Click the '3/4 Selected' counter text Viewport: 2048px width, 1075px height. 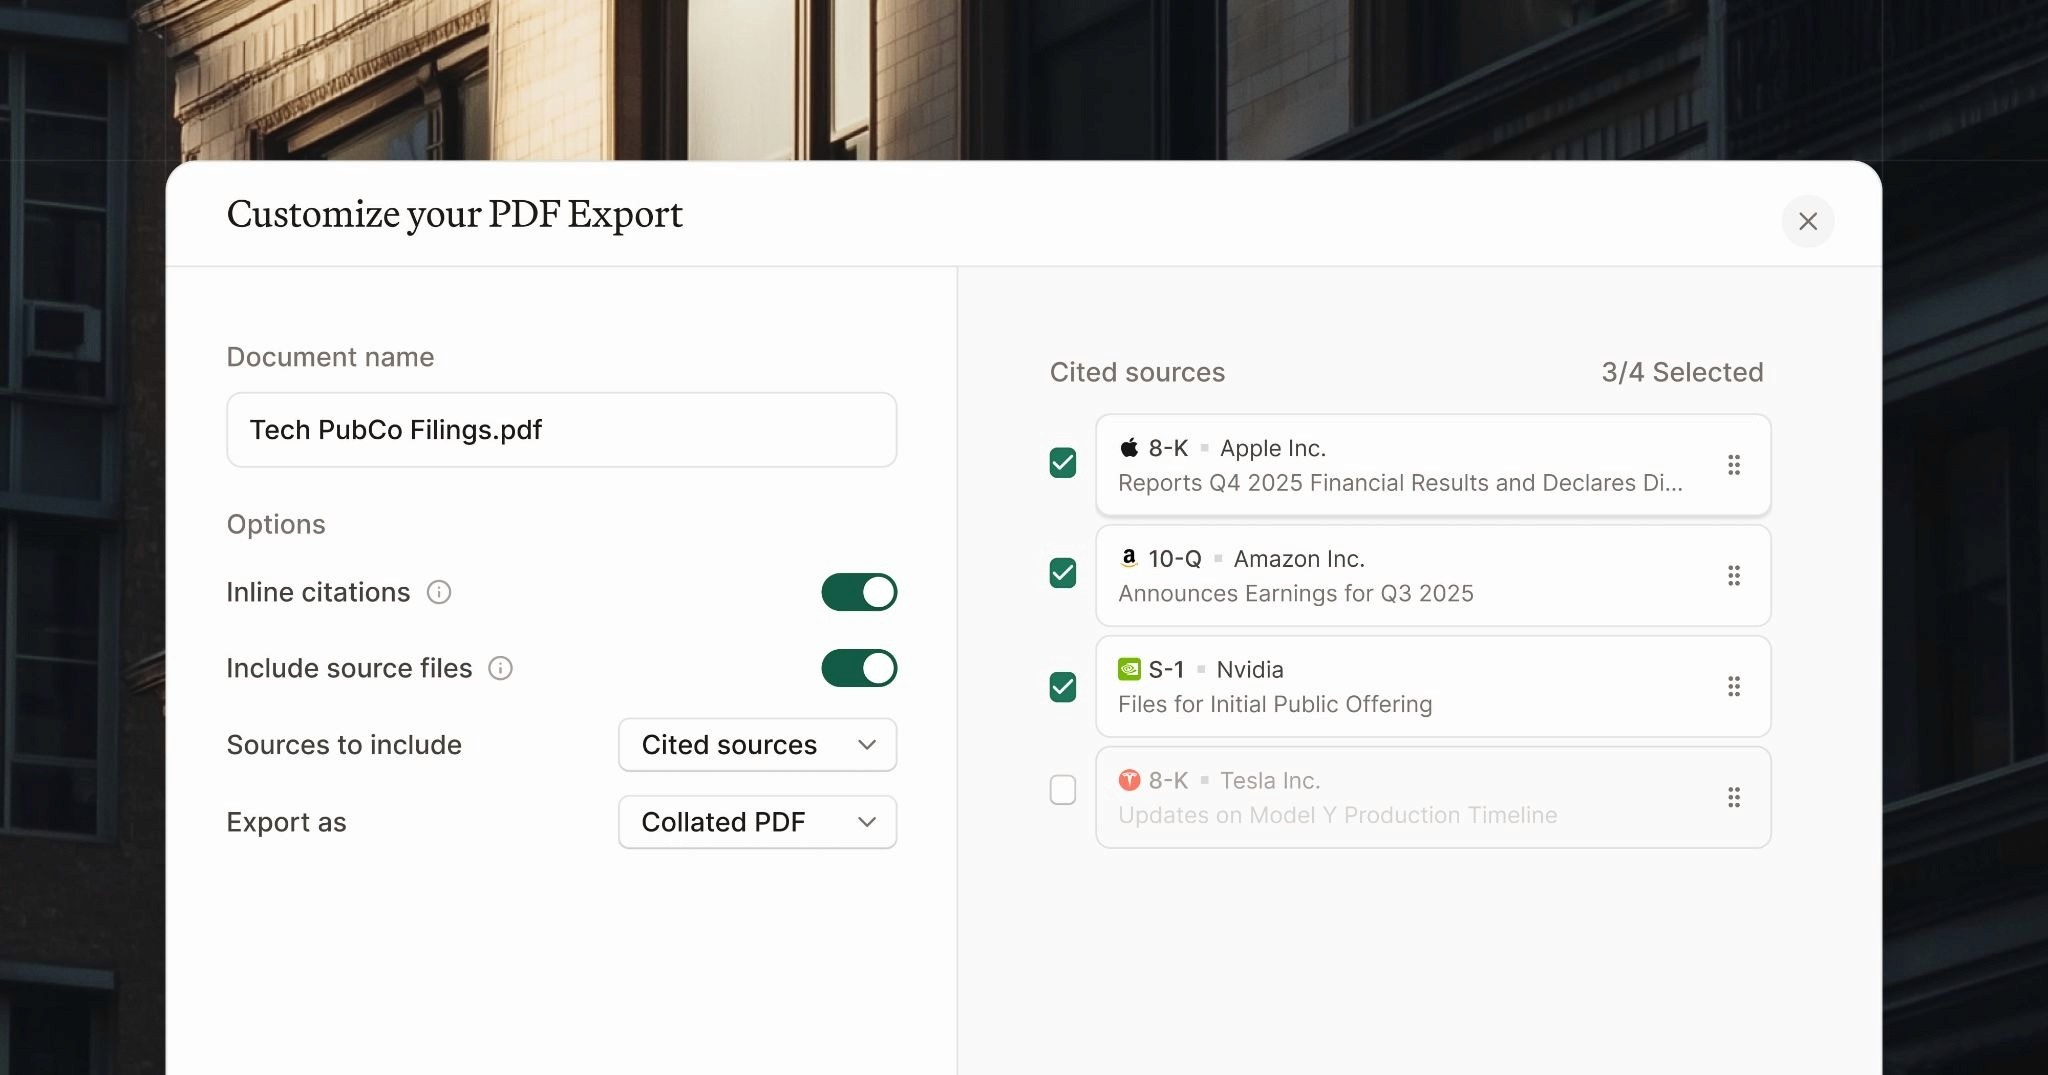click(x=1682, y=372)
